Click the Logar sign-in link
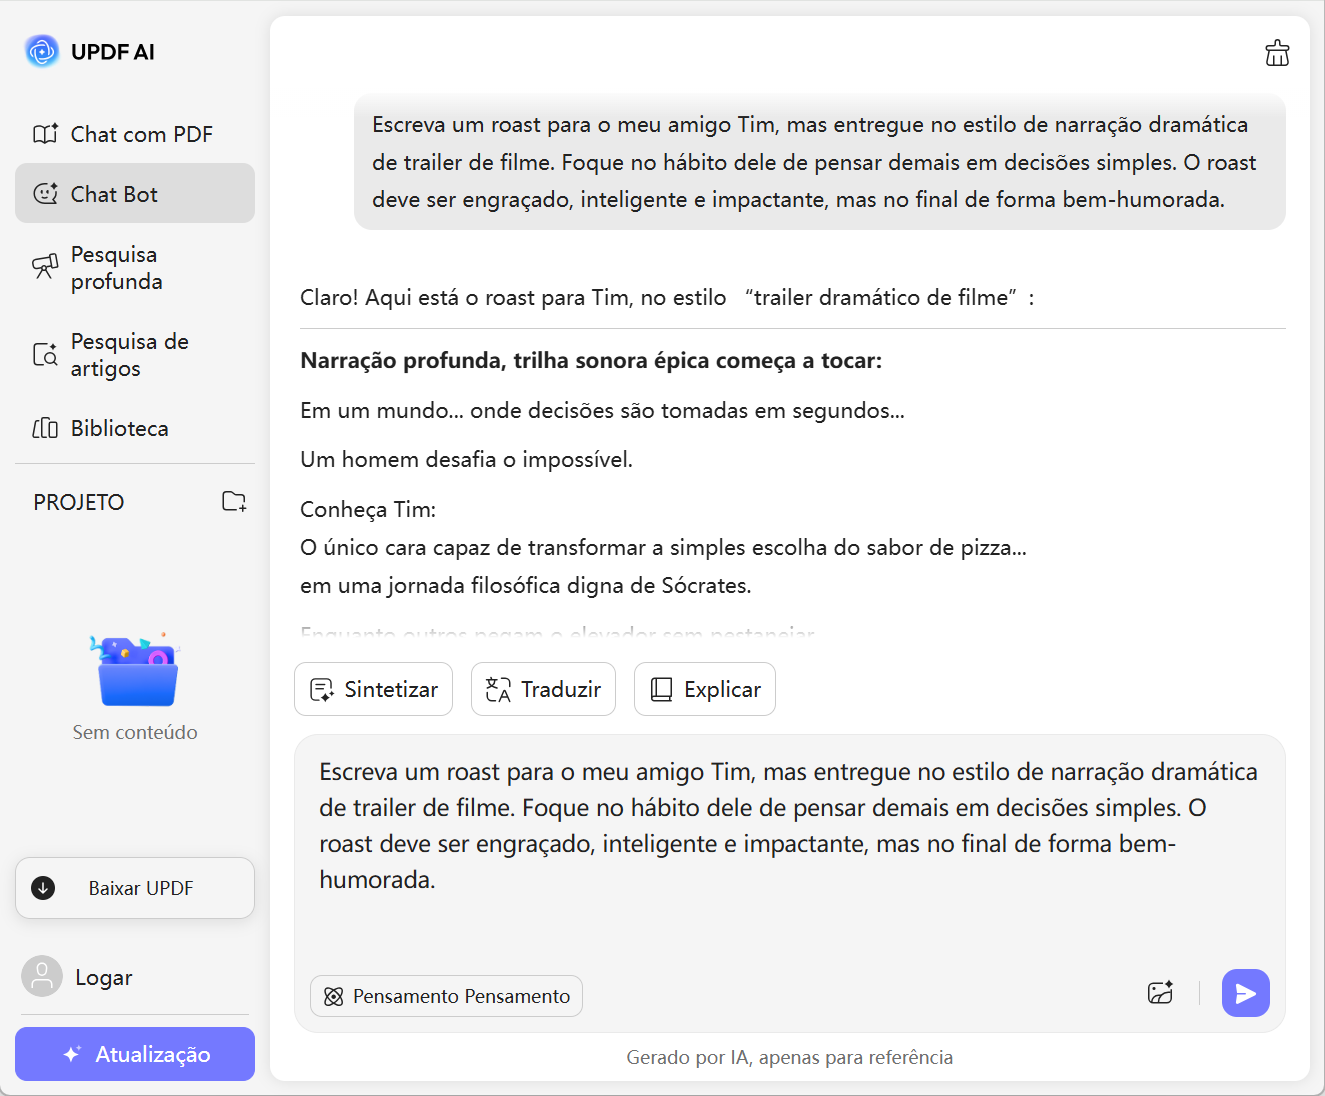Image resolution: width=1325 pixels, height=1096 pixels. 104,978
